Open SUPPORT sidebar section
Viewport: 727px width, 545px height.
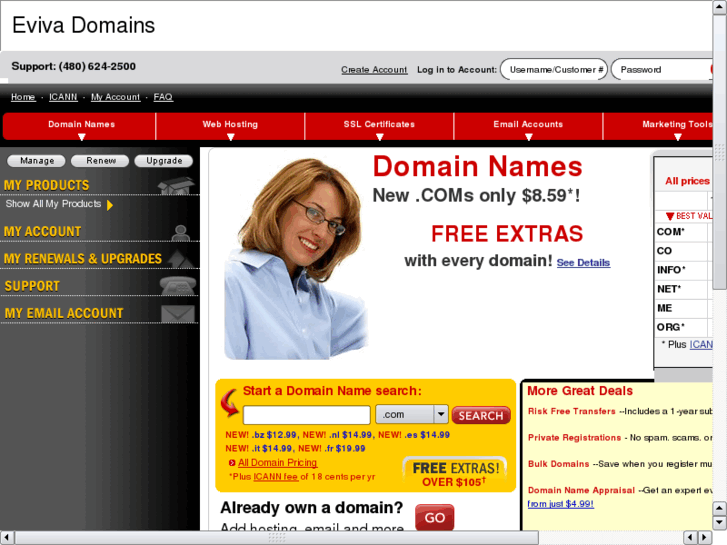(32, 286)
